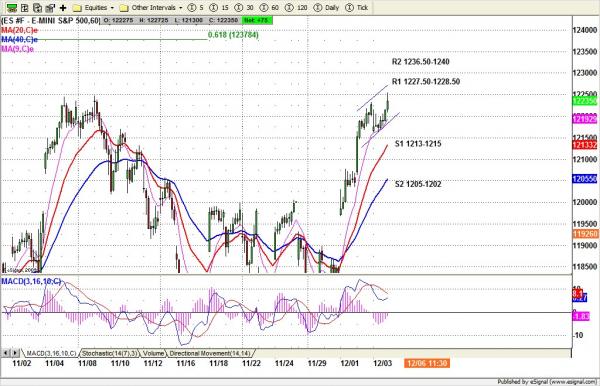600x386 pixels.
Task: Click the MA(20,C)e study label
Action: (20, 30)
